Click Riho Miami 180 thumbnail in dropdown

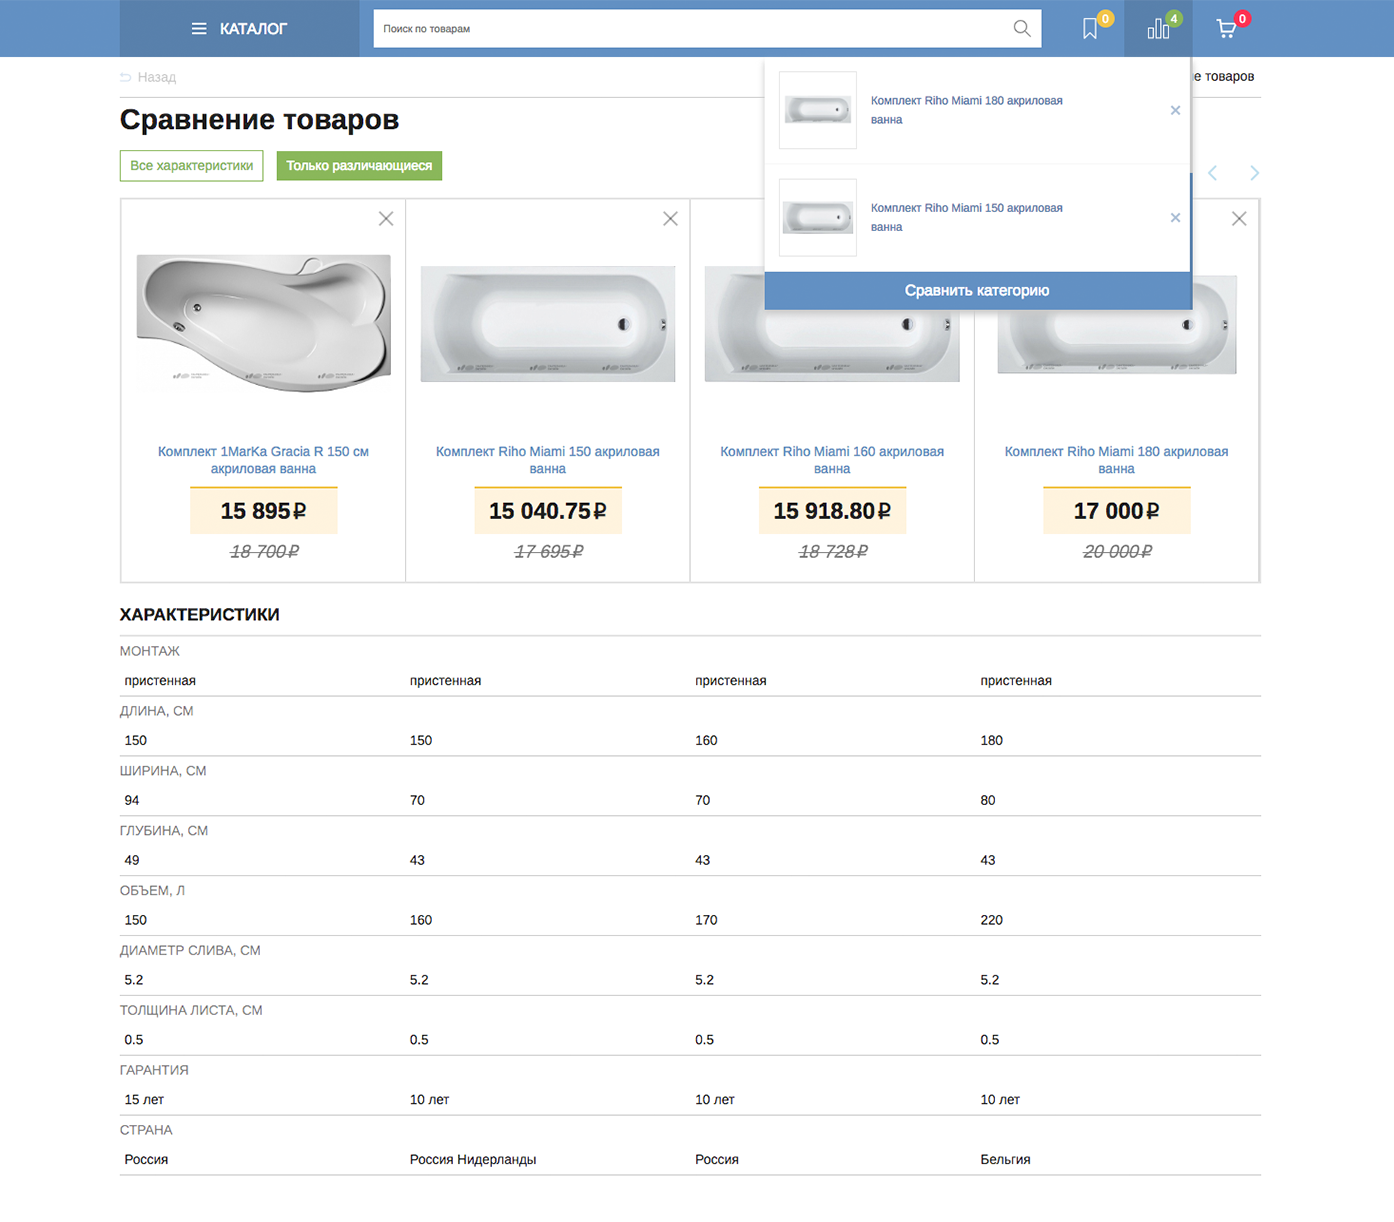818,110
